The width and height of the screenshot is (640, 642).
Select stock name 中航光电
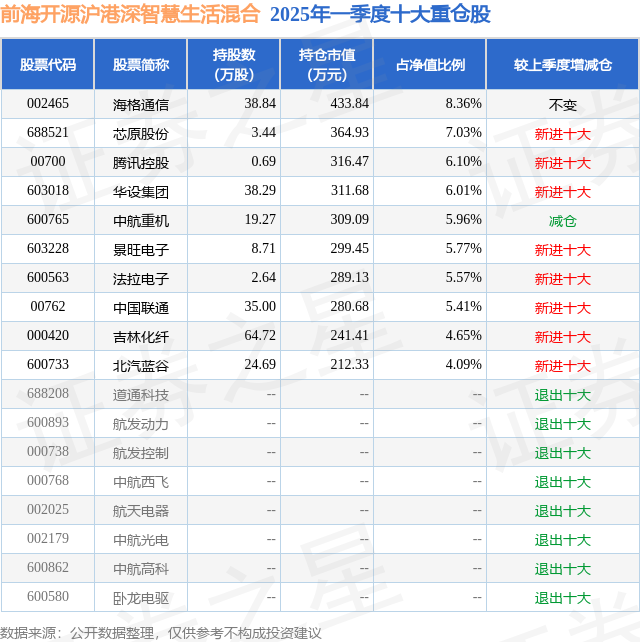[141, 541]
